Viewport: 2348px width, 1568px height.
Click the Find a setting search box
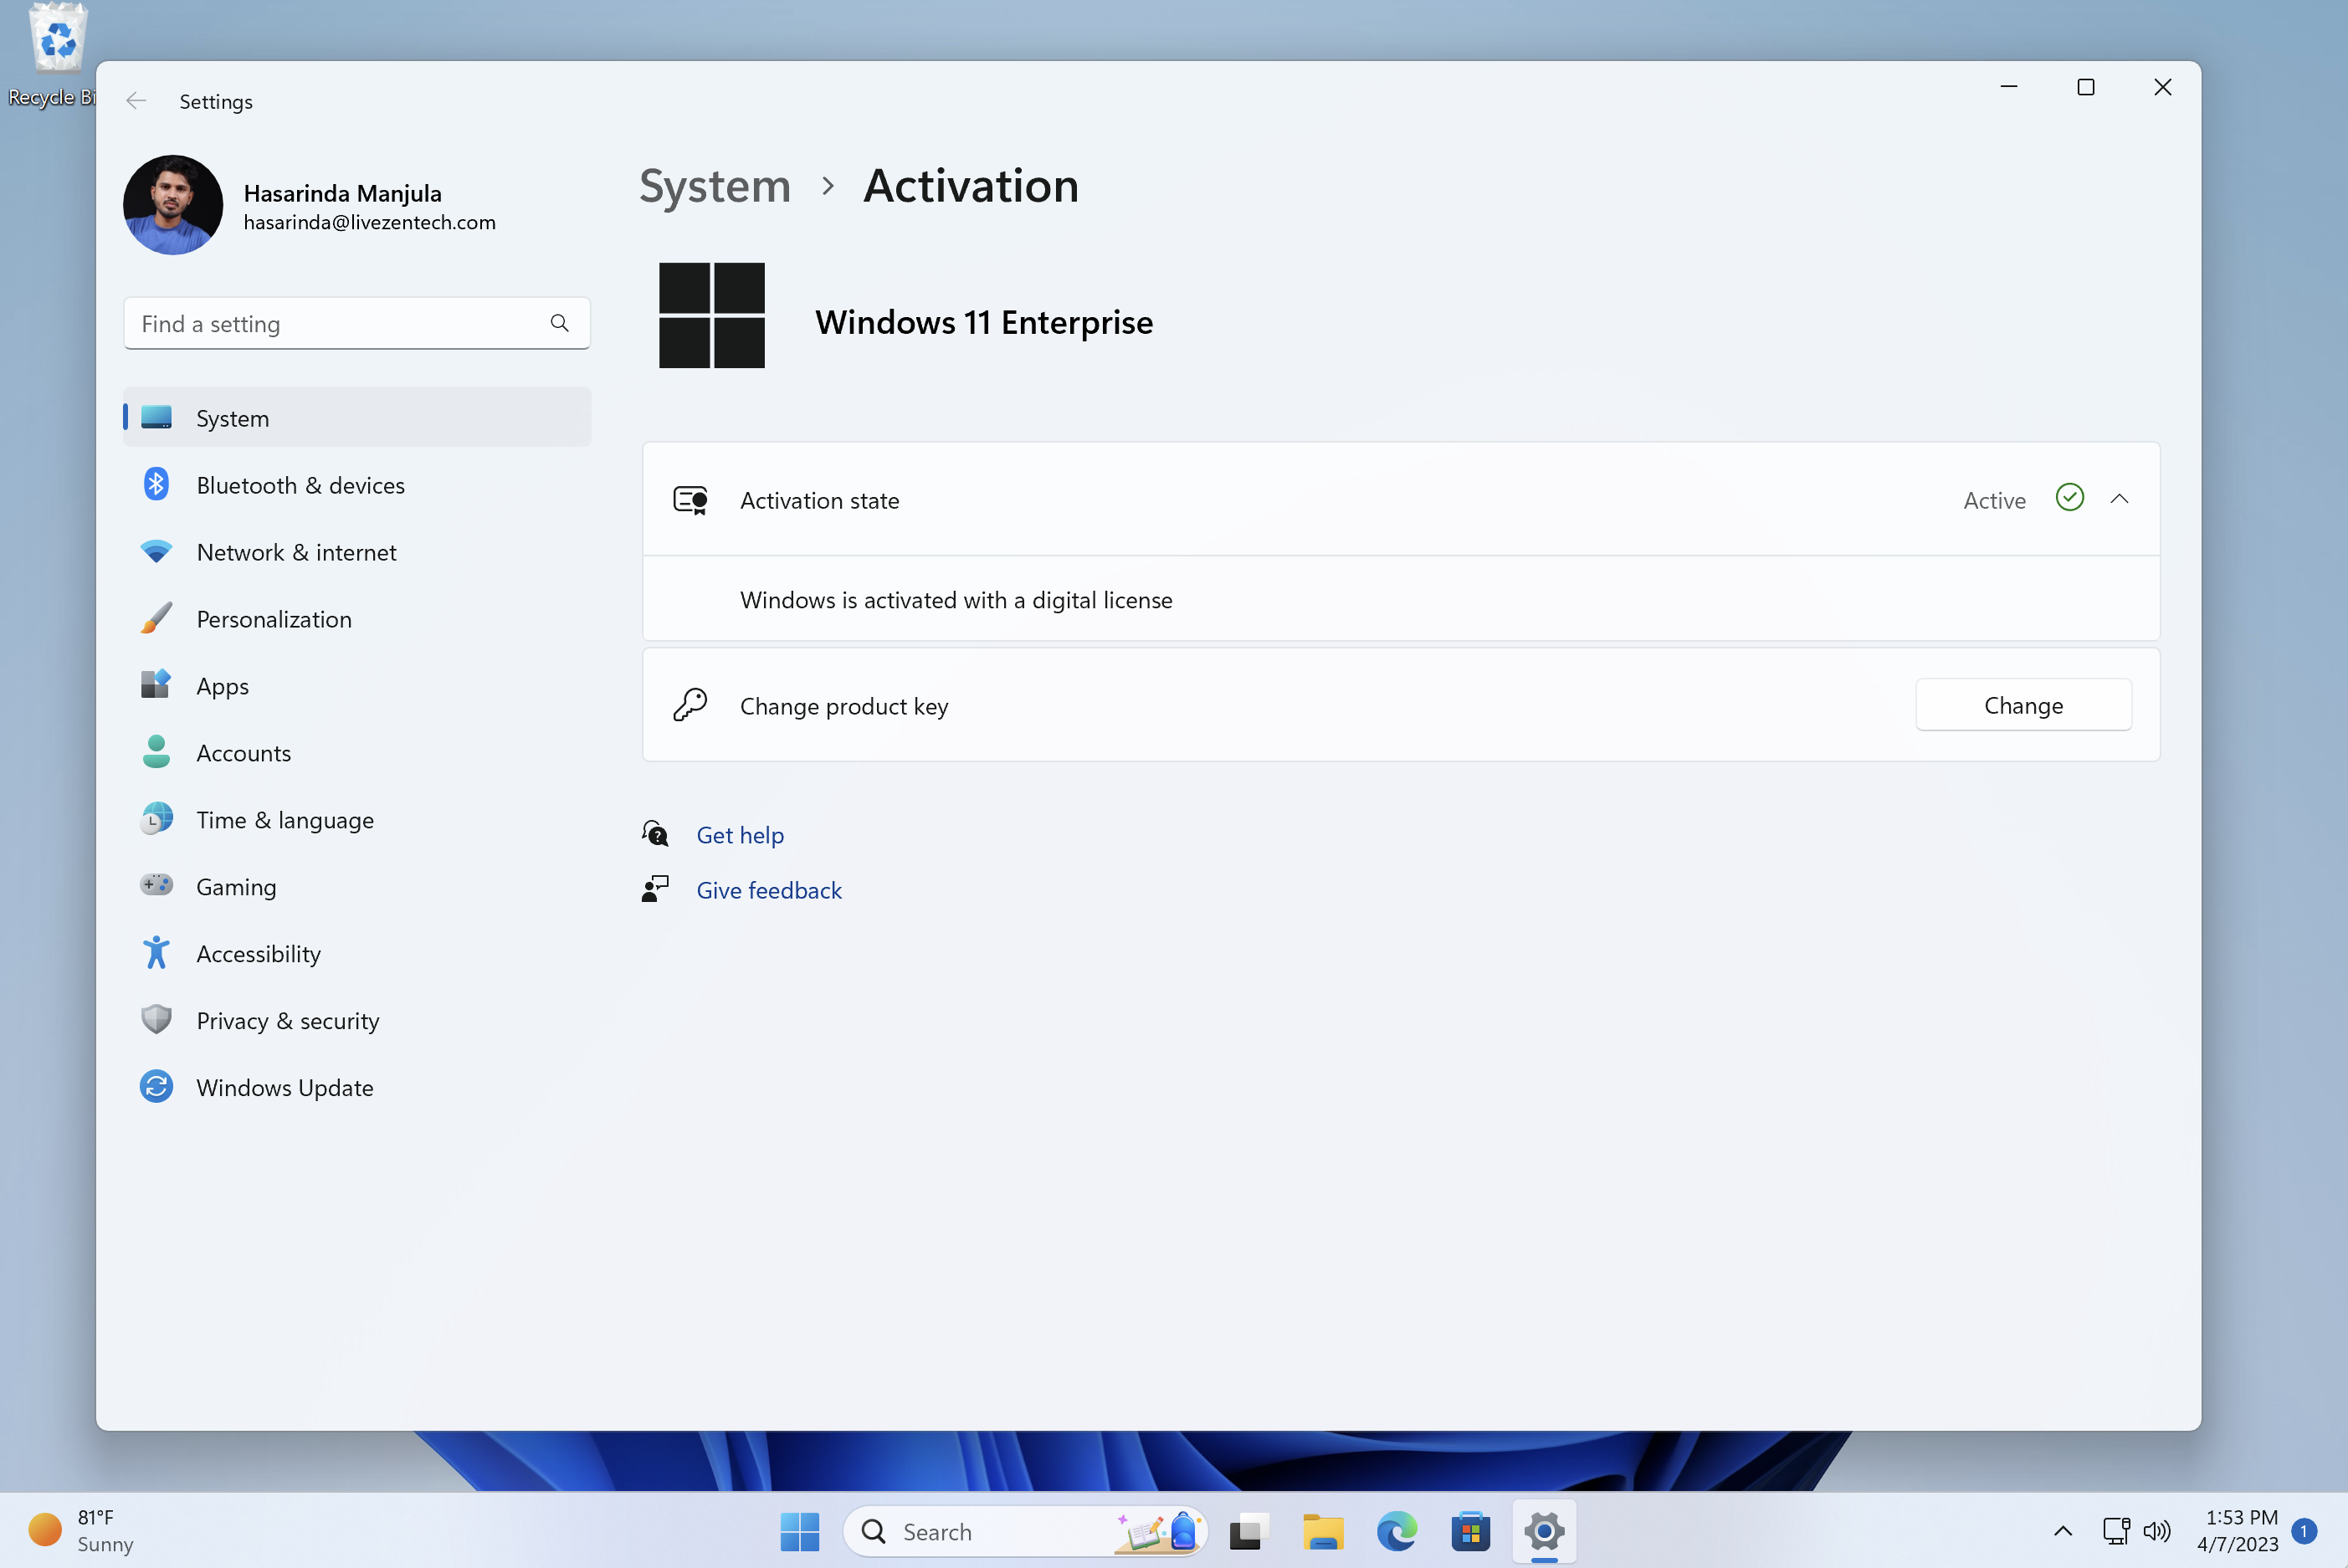click(x=340, y=323)
